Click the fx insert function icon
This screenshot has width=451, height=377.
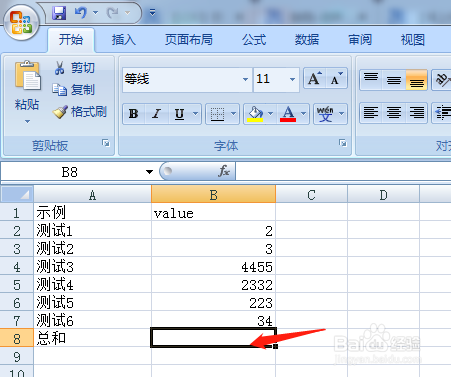224,171
